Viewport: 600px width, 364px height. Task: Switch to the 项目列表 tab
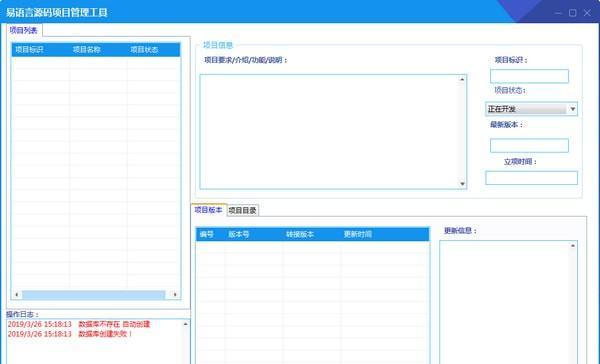pyautogui.click(x=24, y=30)
